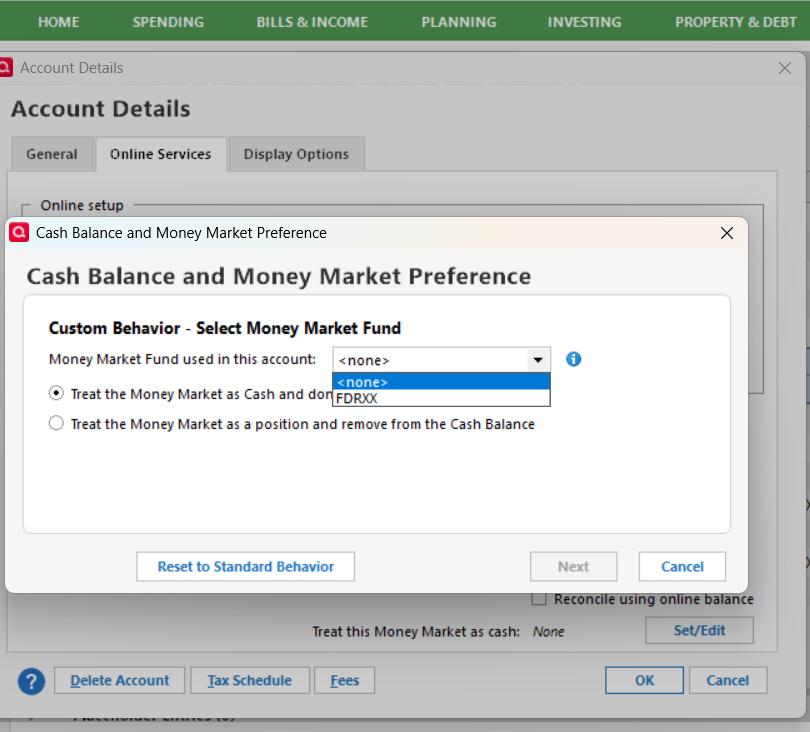Open help with the blue question mark icon
Screen dimensions: 810x732
[x=32, y=681]
